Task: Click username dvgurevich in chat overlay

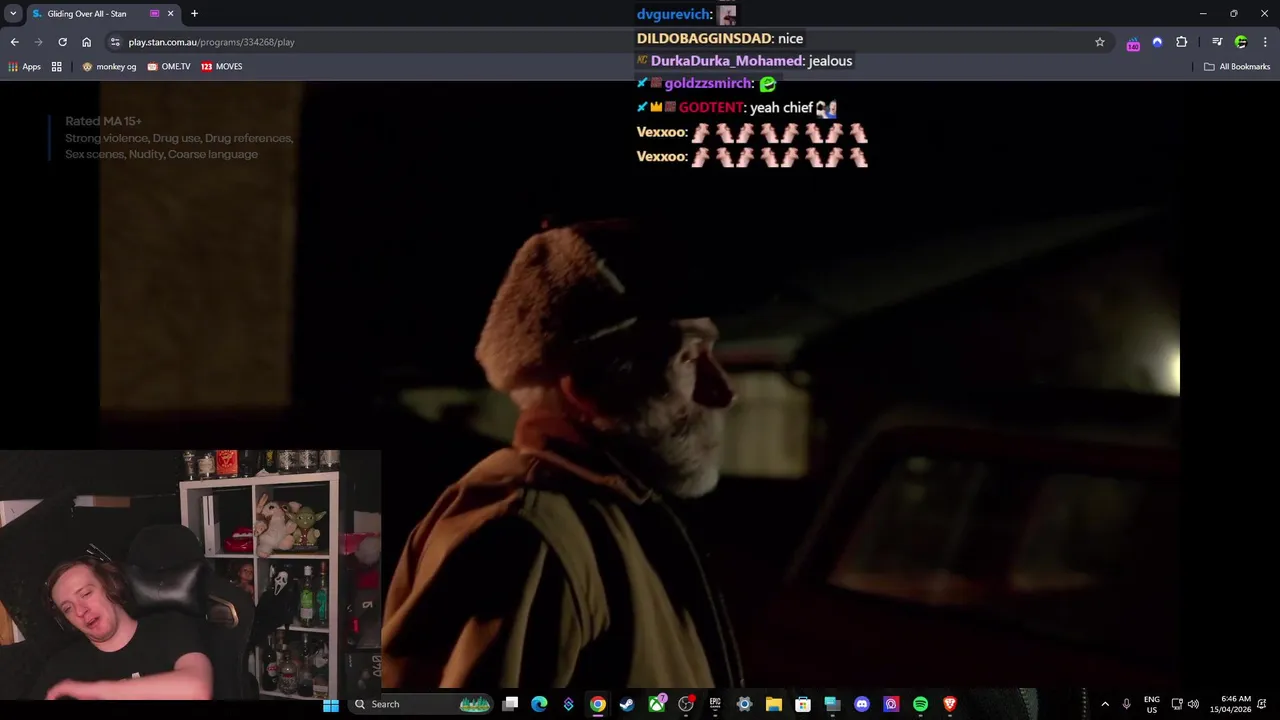Action: [673, 14]
